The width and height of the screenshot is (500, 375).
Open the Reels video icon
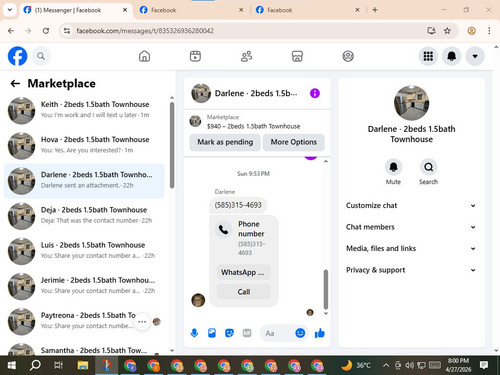(x=195, y=56)
